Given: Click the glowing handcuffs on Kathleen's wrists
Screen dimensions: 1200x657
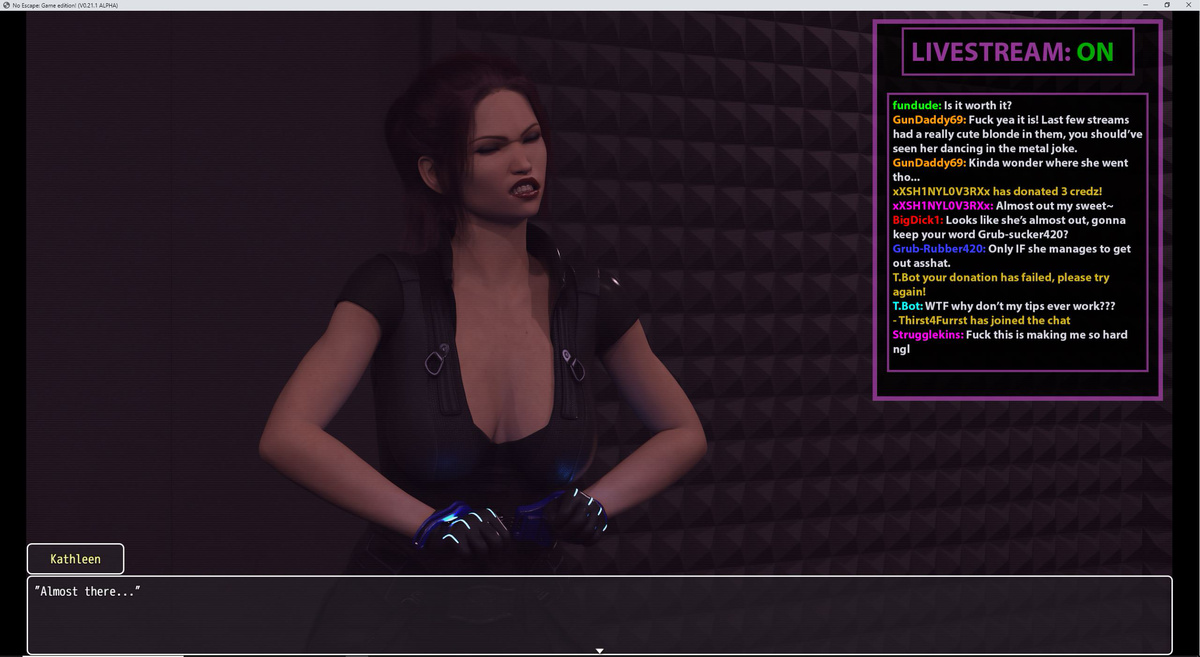Looking at the screenshot, I should pos(512,520).
